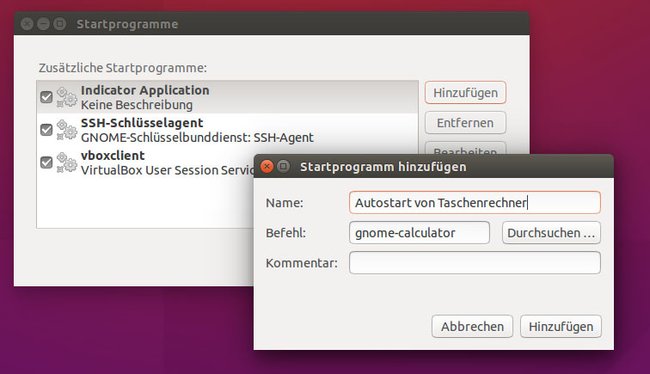This screenshot has width=650, height=374.
Task: Close the Startprogramm hinzufügen dialog
Action: (267, 167)
